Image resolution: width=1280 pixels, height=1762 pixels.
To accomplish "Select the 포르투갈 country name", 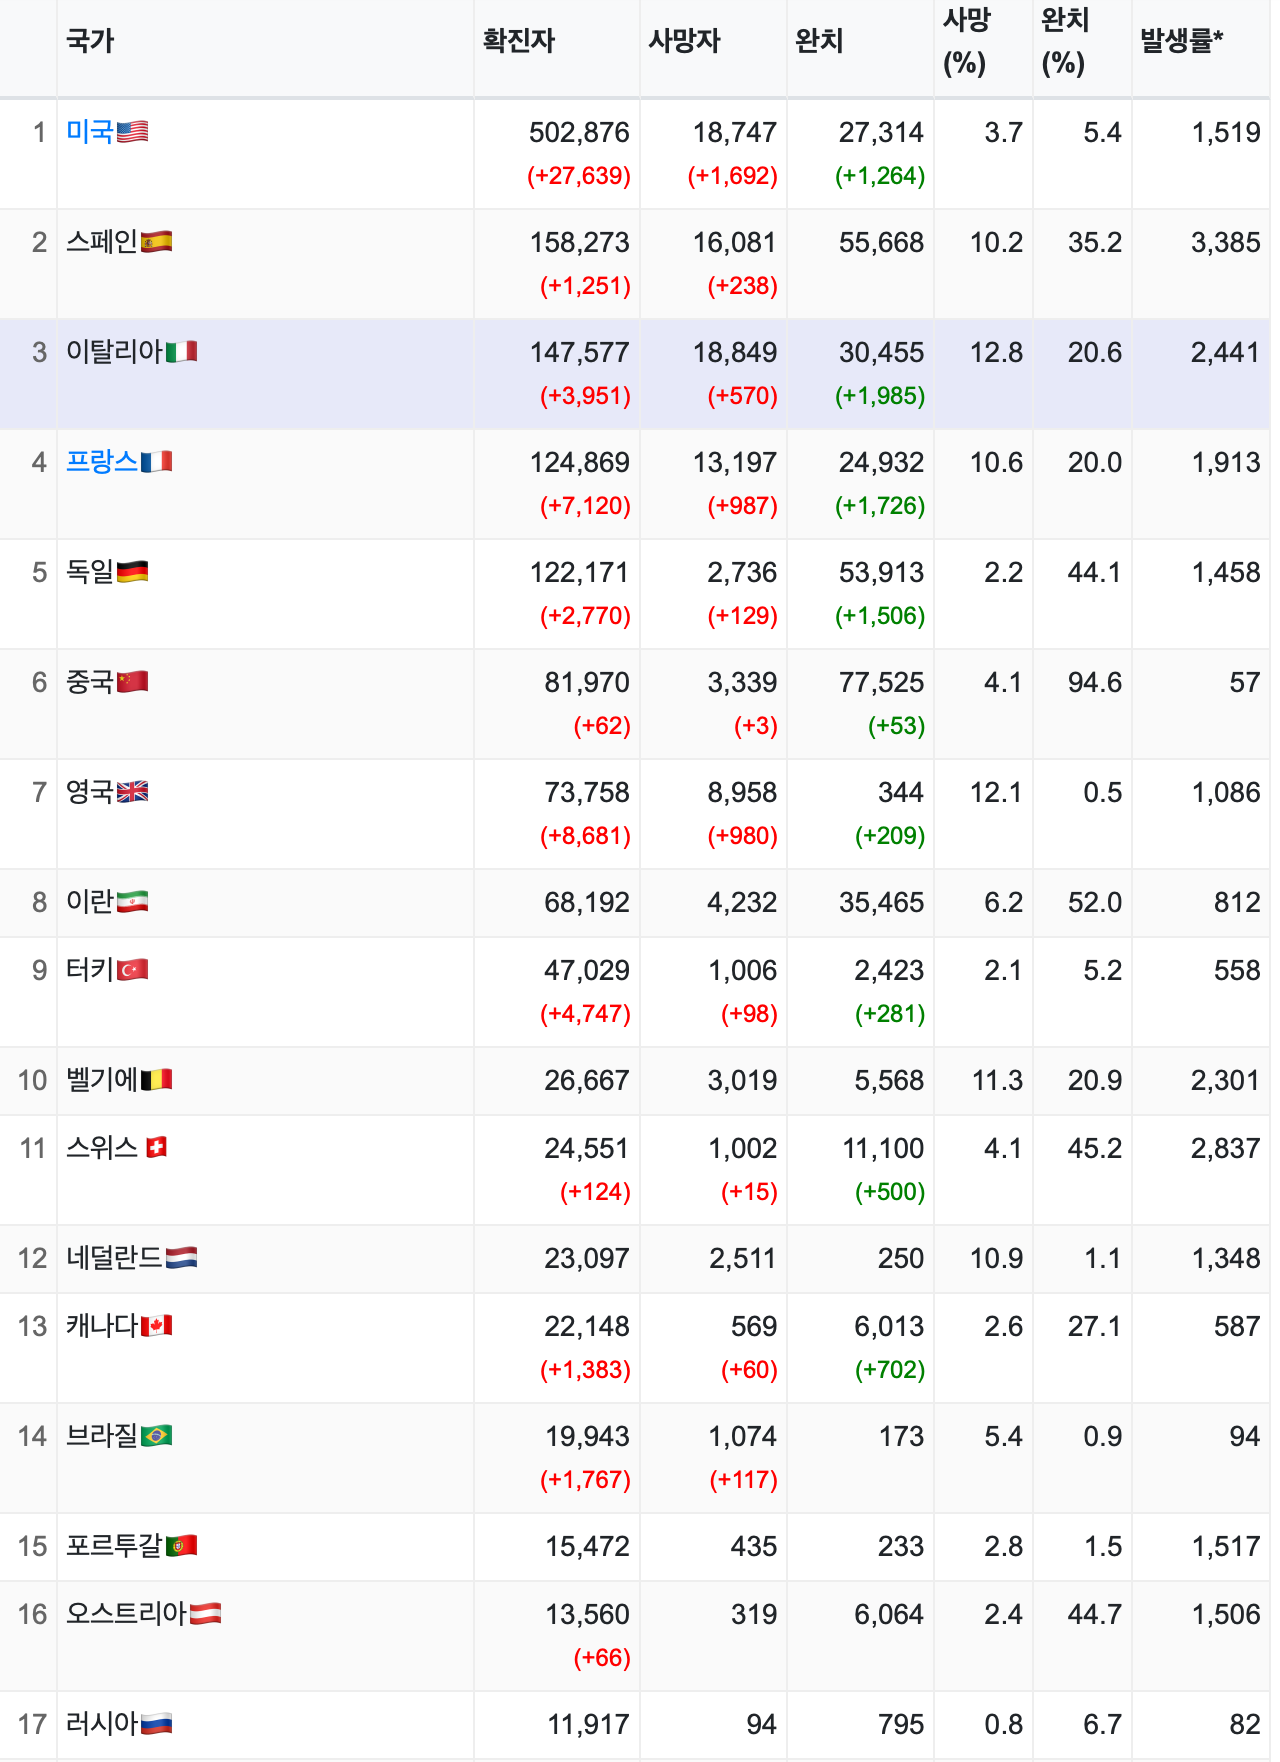I will pos(114,1546).
